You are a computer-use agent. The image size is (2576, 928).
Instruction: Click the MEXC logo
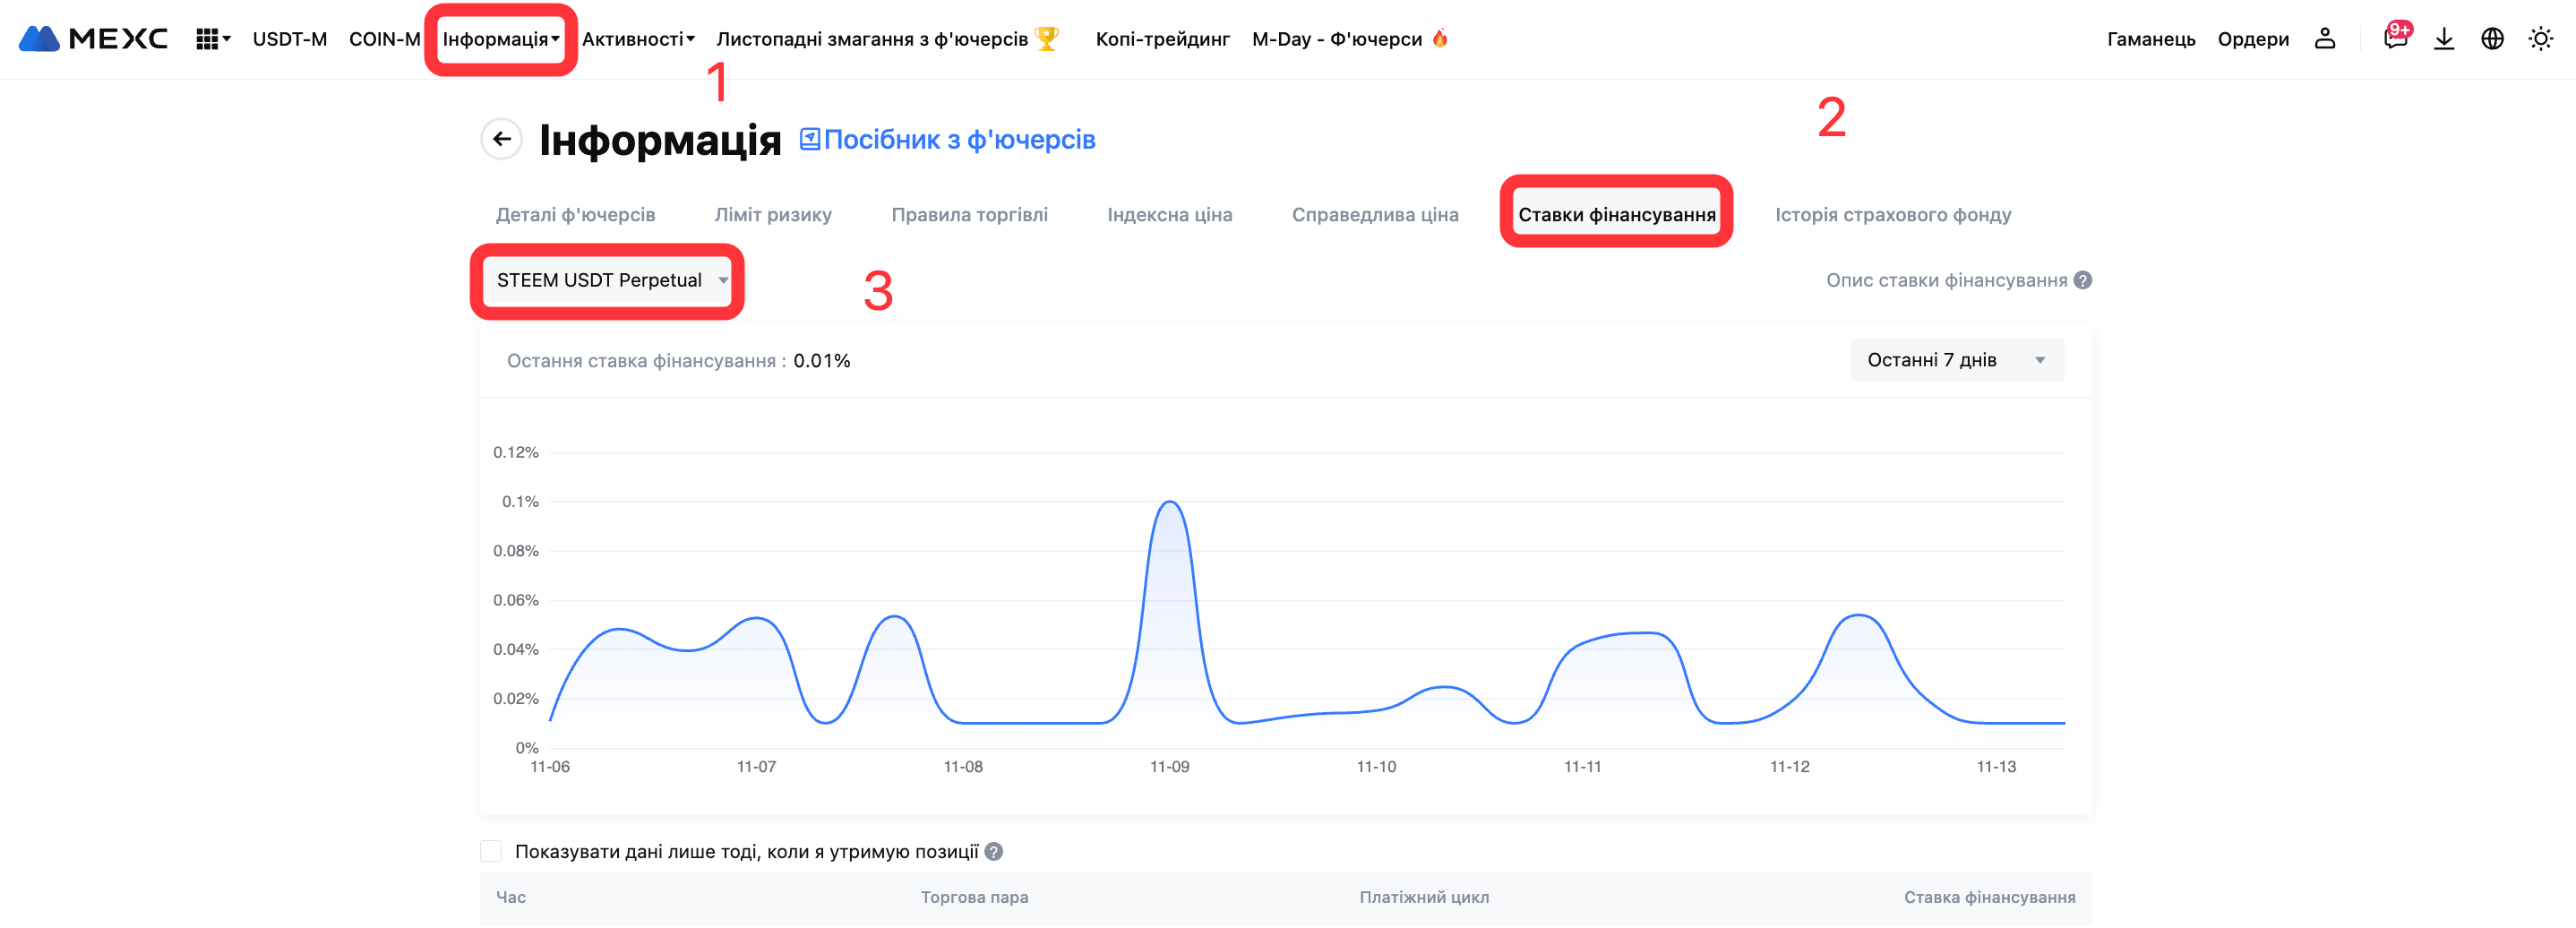(93, 39)
